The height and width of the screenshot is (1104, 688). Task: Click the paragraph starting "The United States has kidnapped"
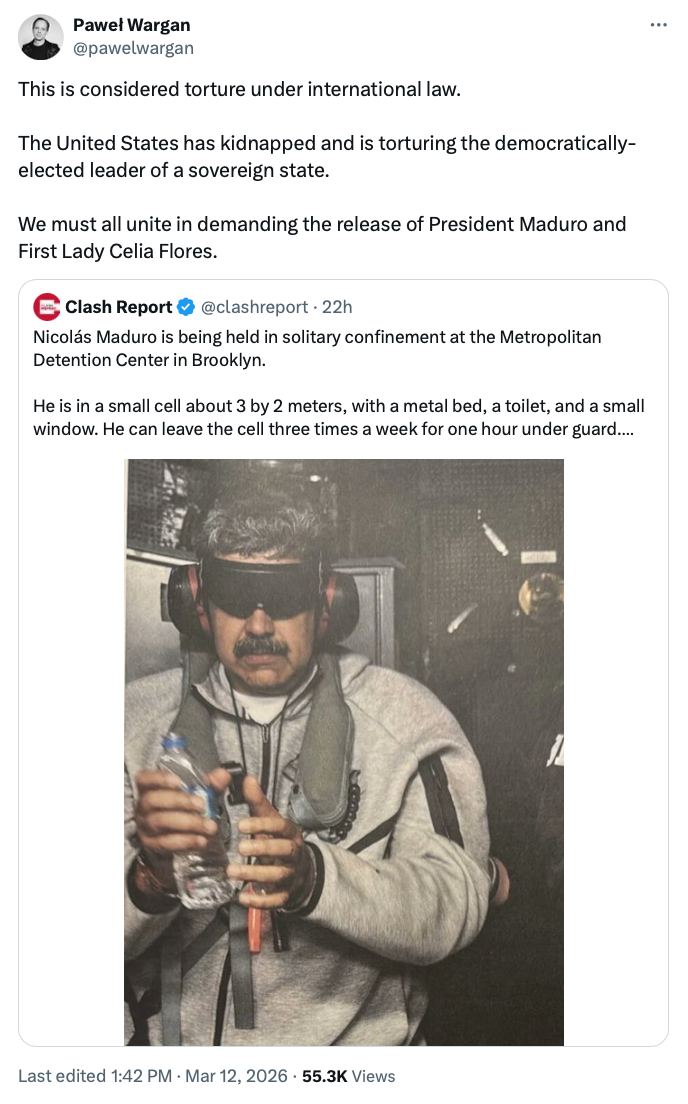(326, 156)
